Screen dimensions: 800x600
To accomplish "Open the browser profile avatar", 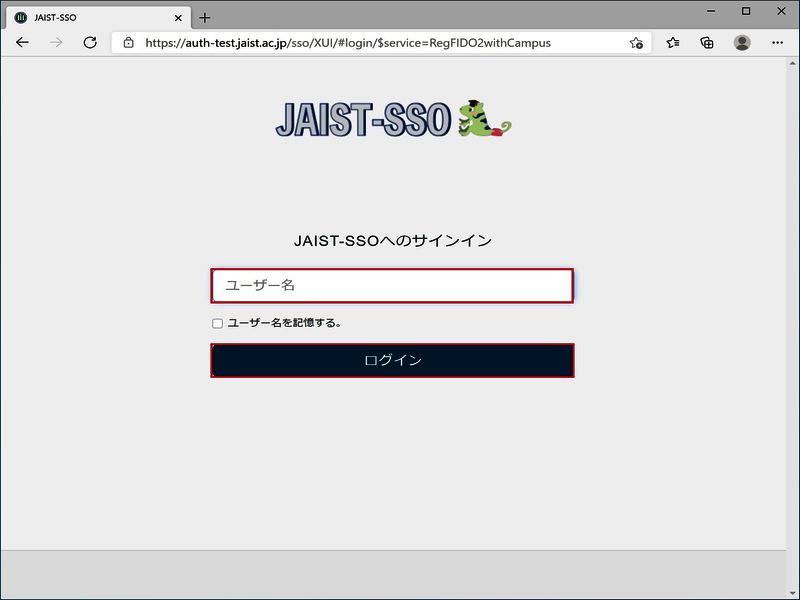I will (742, 43).
